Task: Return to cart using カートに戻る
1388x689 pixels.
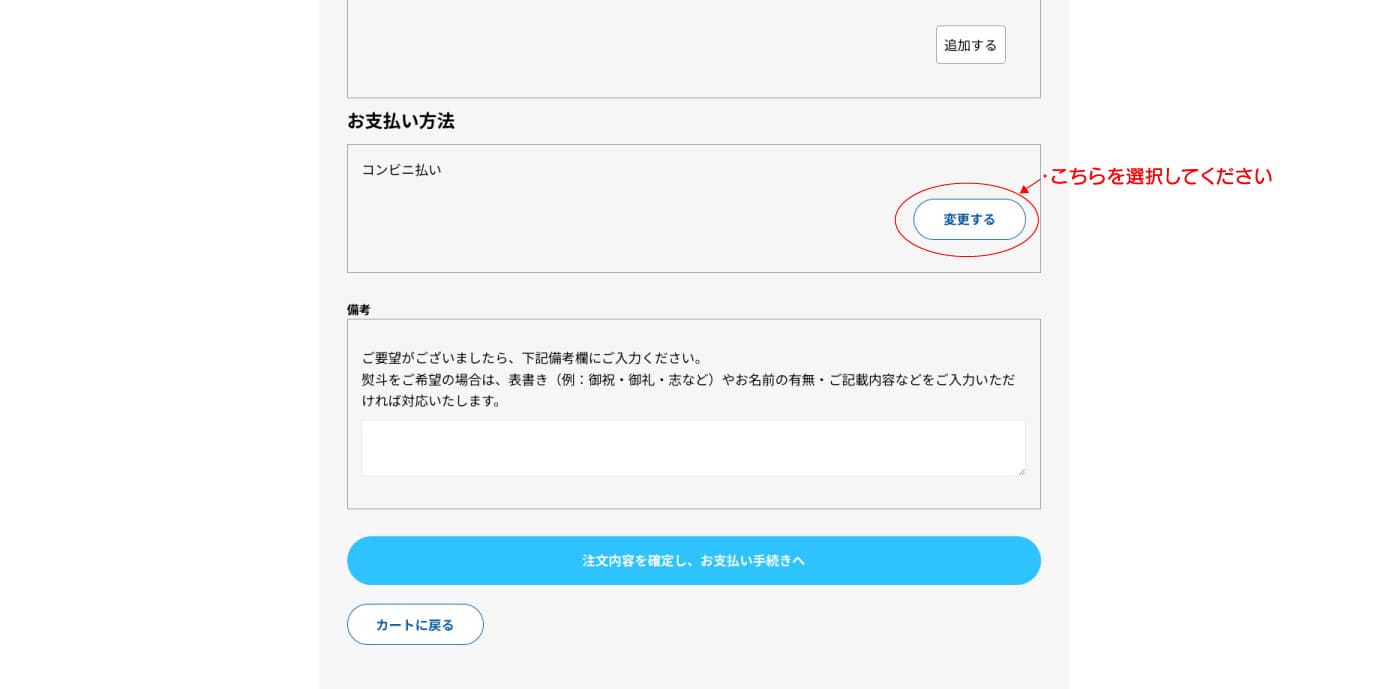Action: [414, 624]
